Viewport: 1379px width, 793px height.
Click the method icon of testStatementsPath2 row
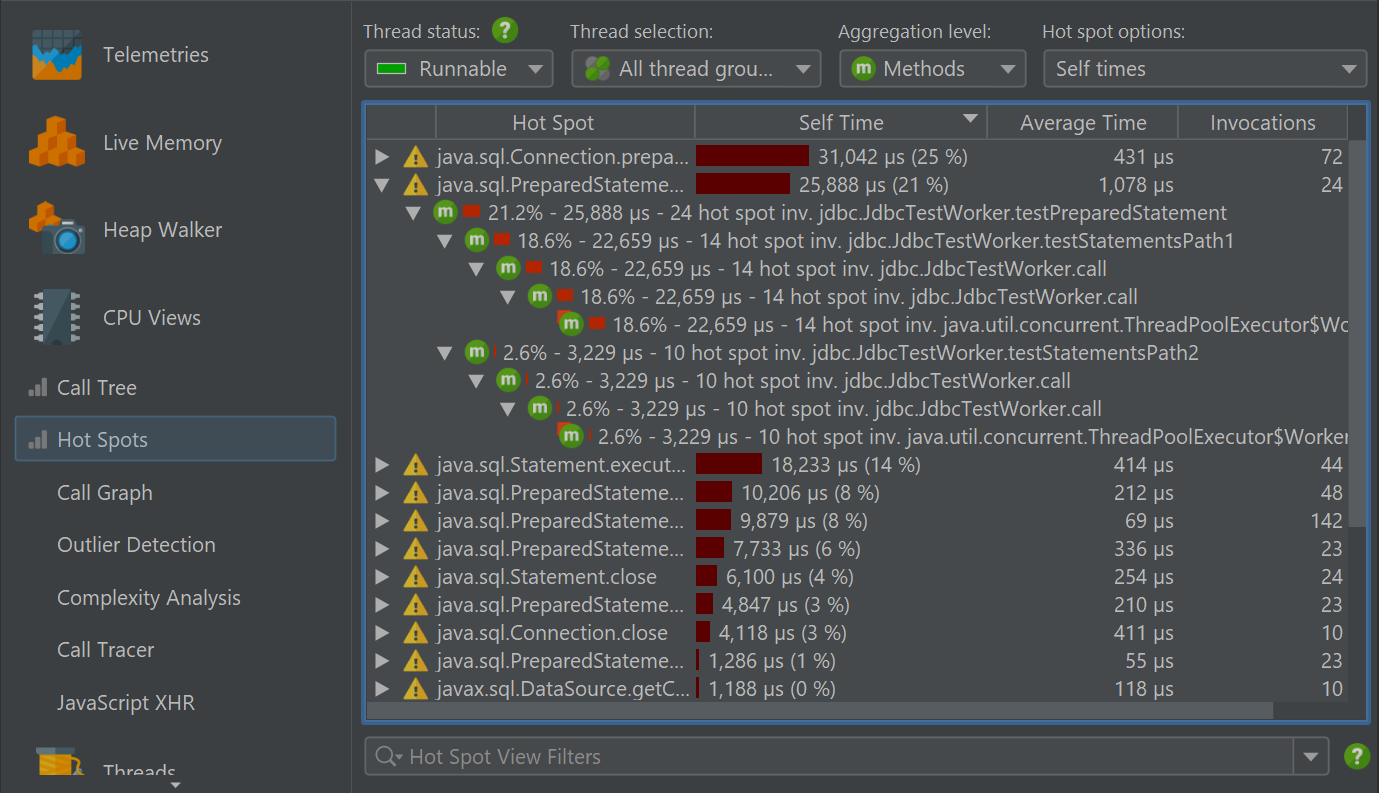click(477, 352)
